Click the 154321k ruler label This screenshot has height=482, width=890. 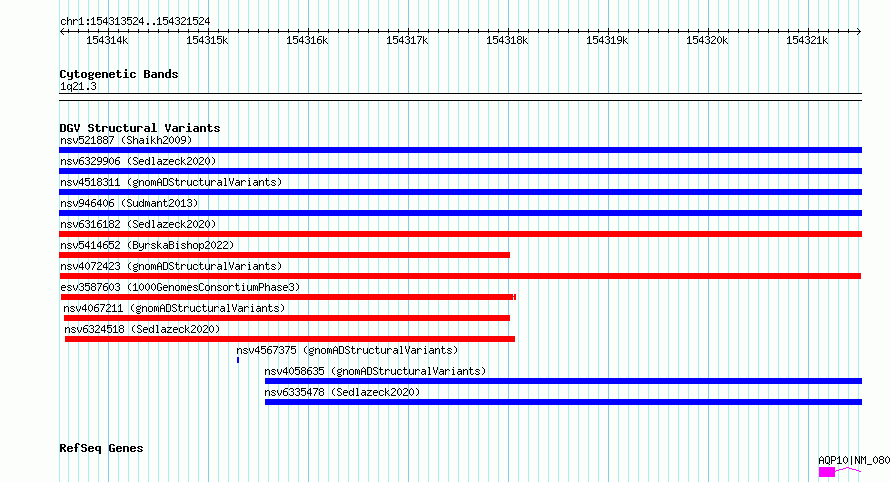(x=807, y=40)
